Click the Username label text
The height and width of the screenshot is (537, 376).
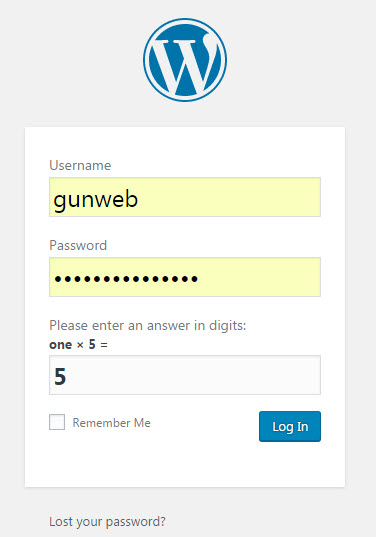click(80, 165)
